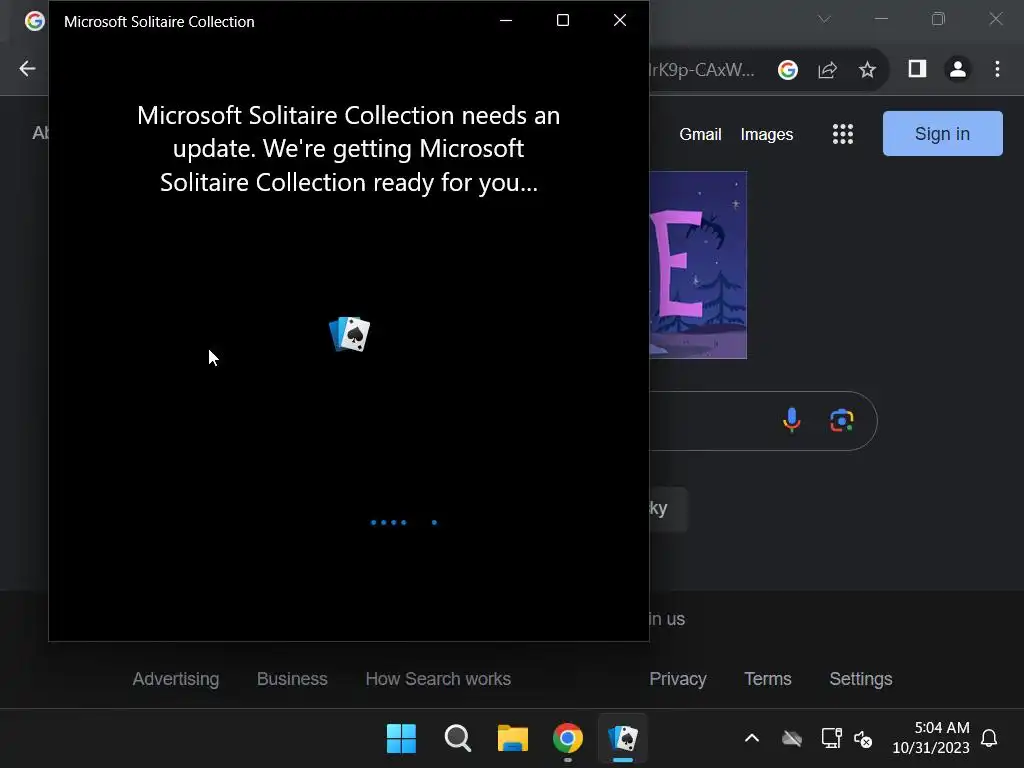Viewport: 1024px width, 768px height.
Task: Open File Explorer from taskbar
Action: point(513,739)
